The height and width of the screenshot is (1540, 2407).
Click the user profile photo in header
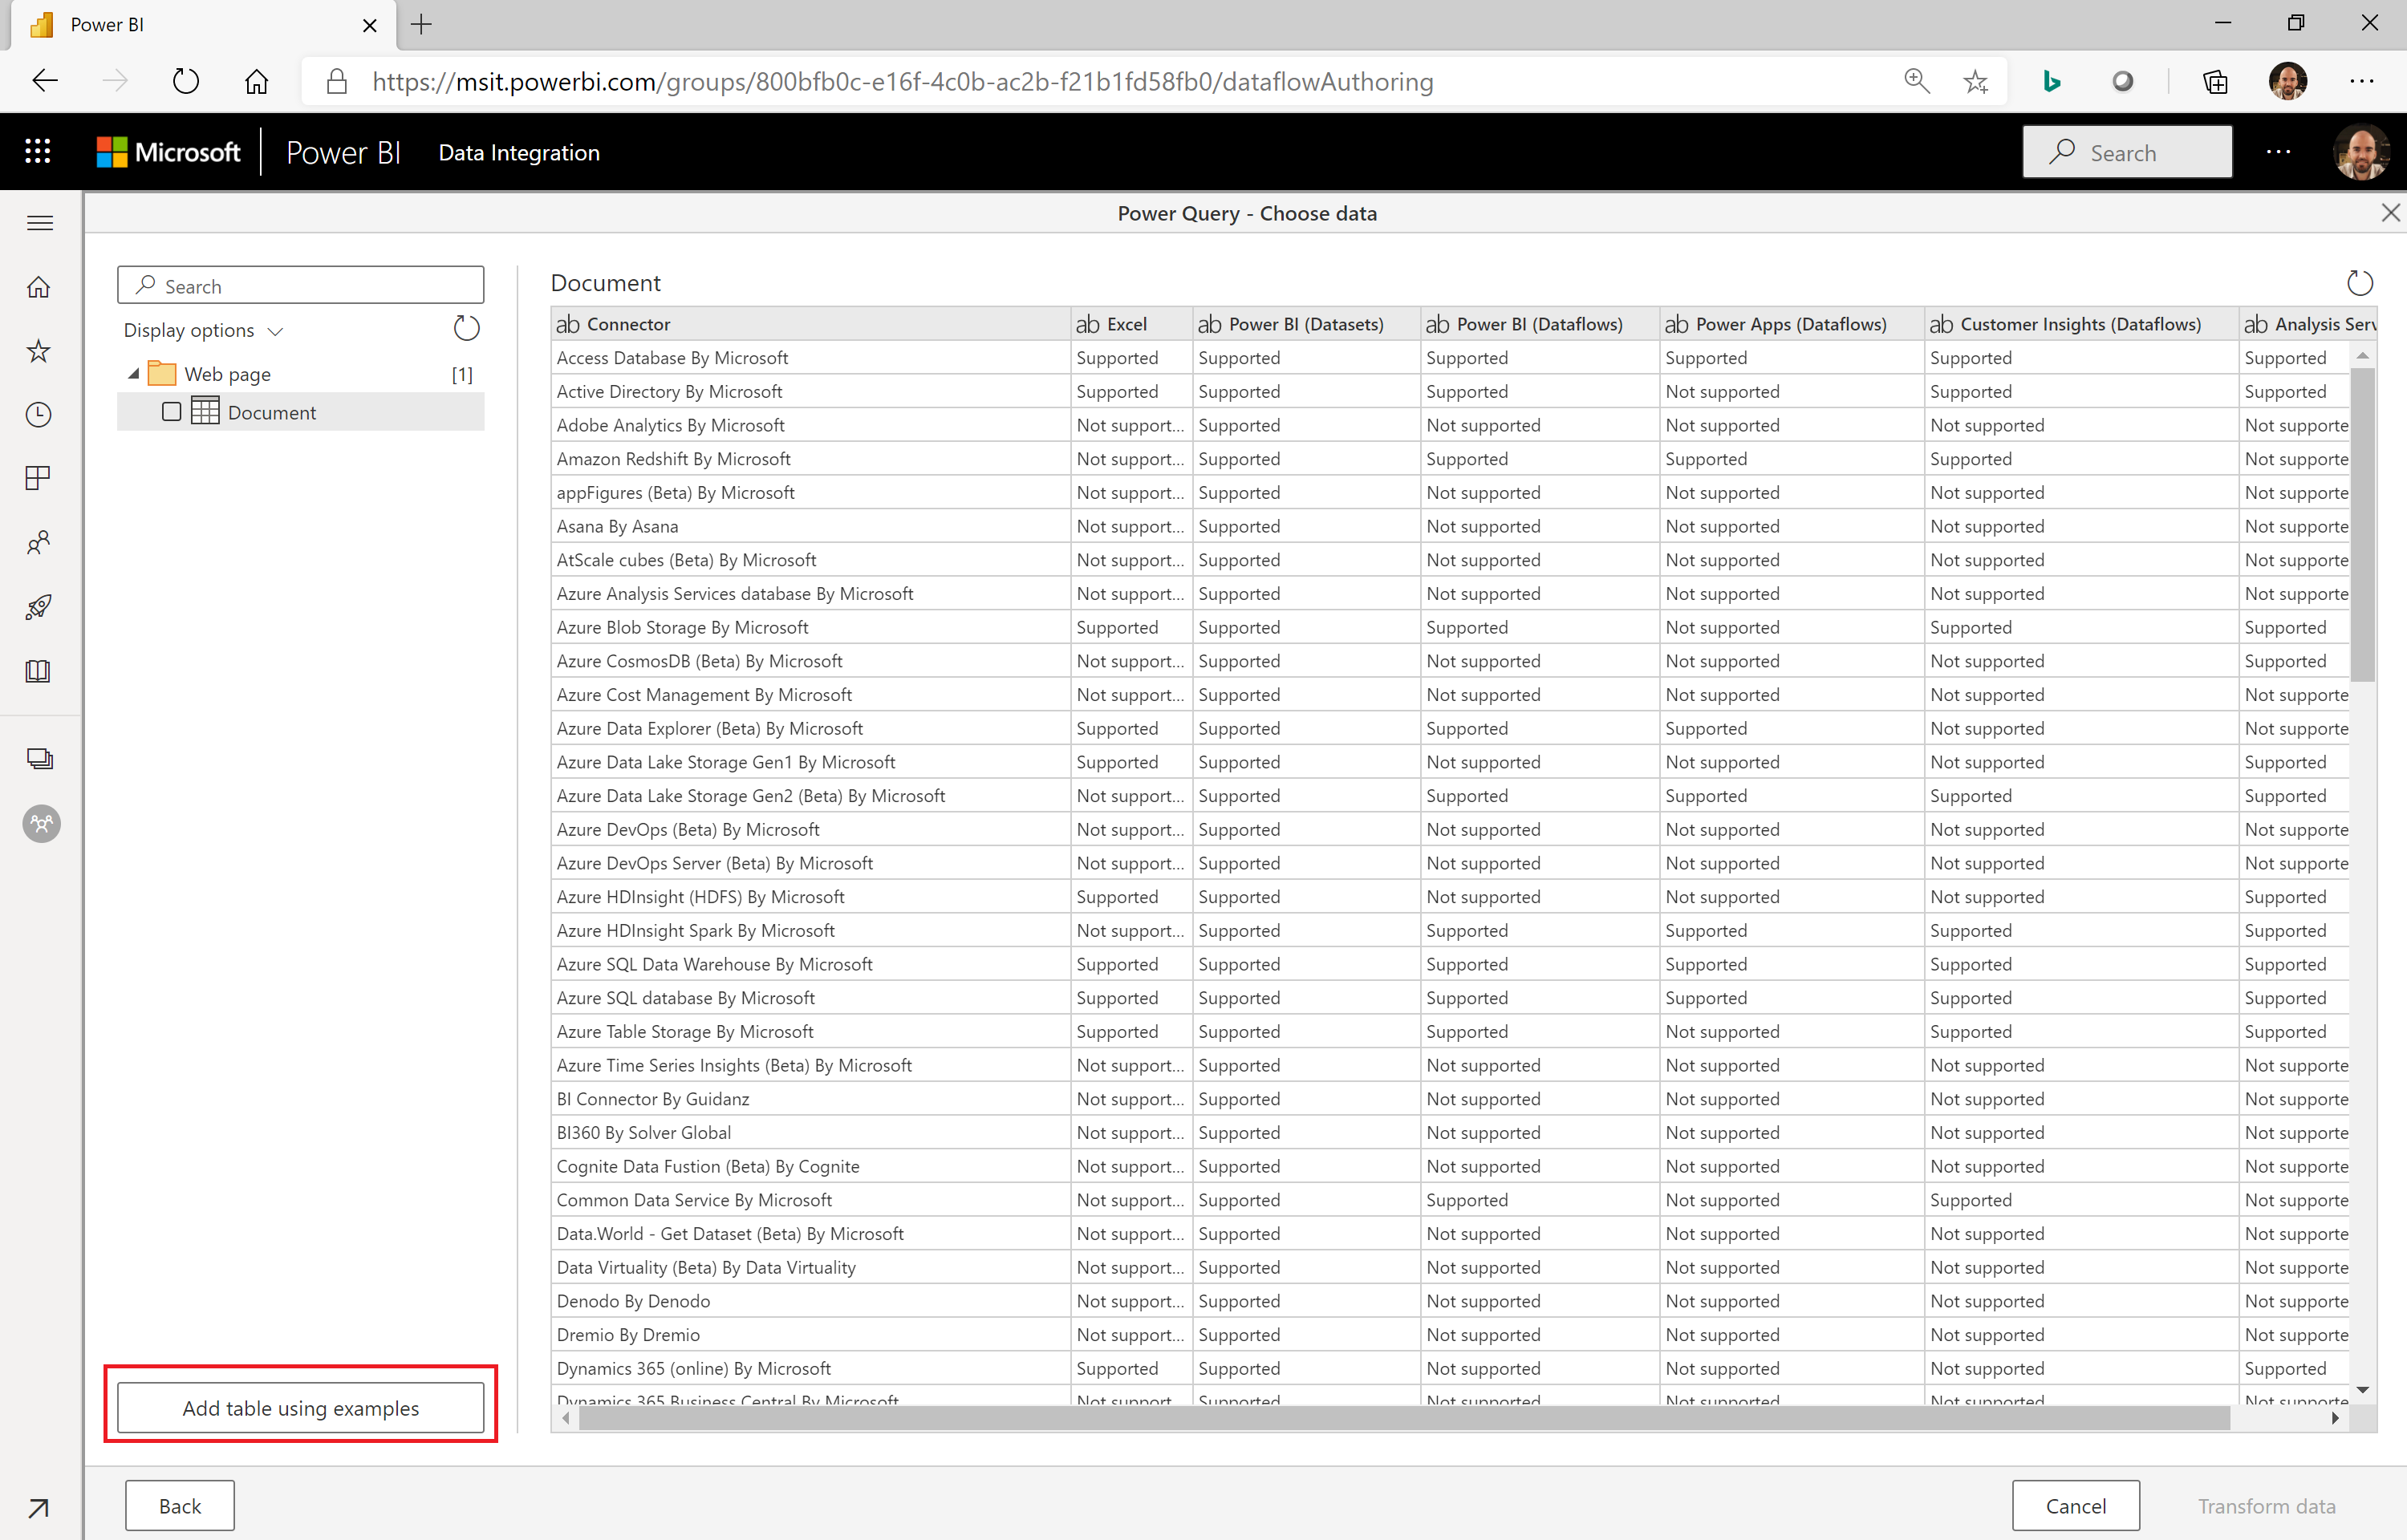click(x=2361, y=152)
